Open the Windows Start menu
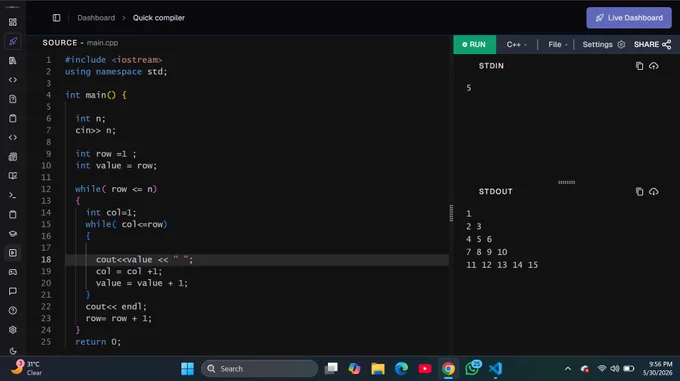 187,369
